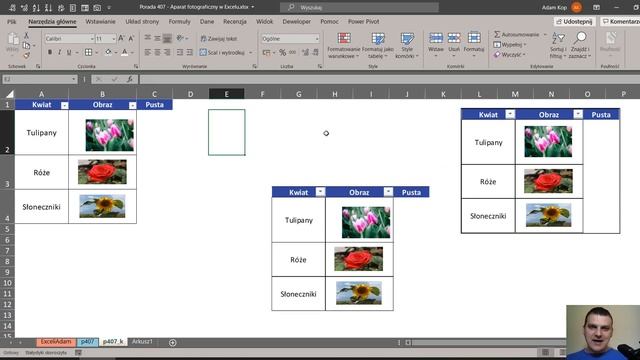
Task: Click in the Wyszukaj search box
Action: 359,7
